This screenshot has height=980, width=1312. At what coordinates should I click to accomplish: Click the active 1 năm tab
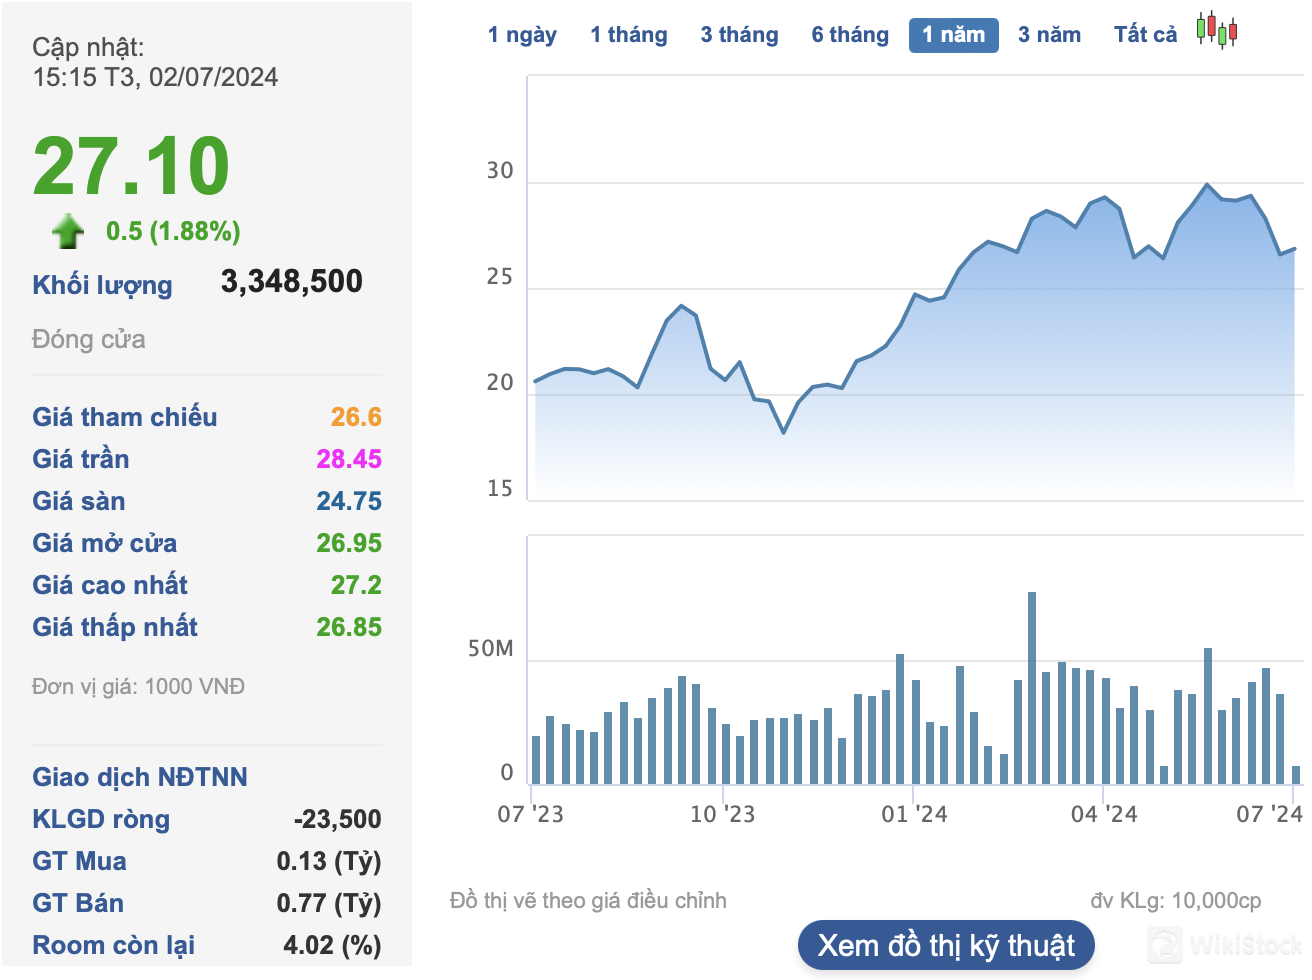pyautogui.click(x=953, y=35)
